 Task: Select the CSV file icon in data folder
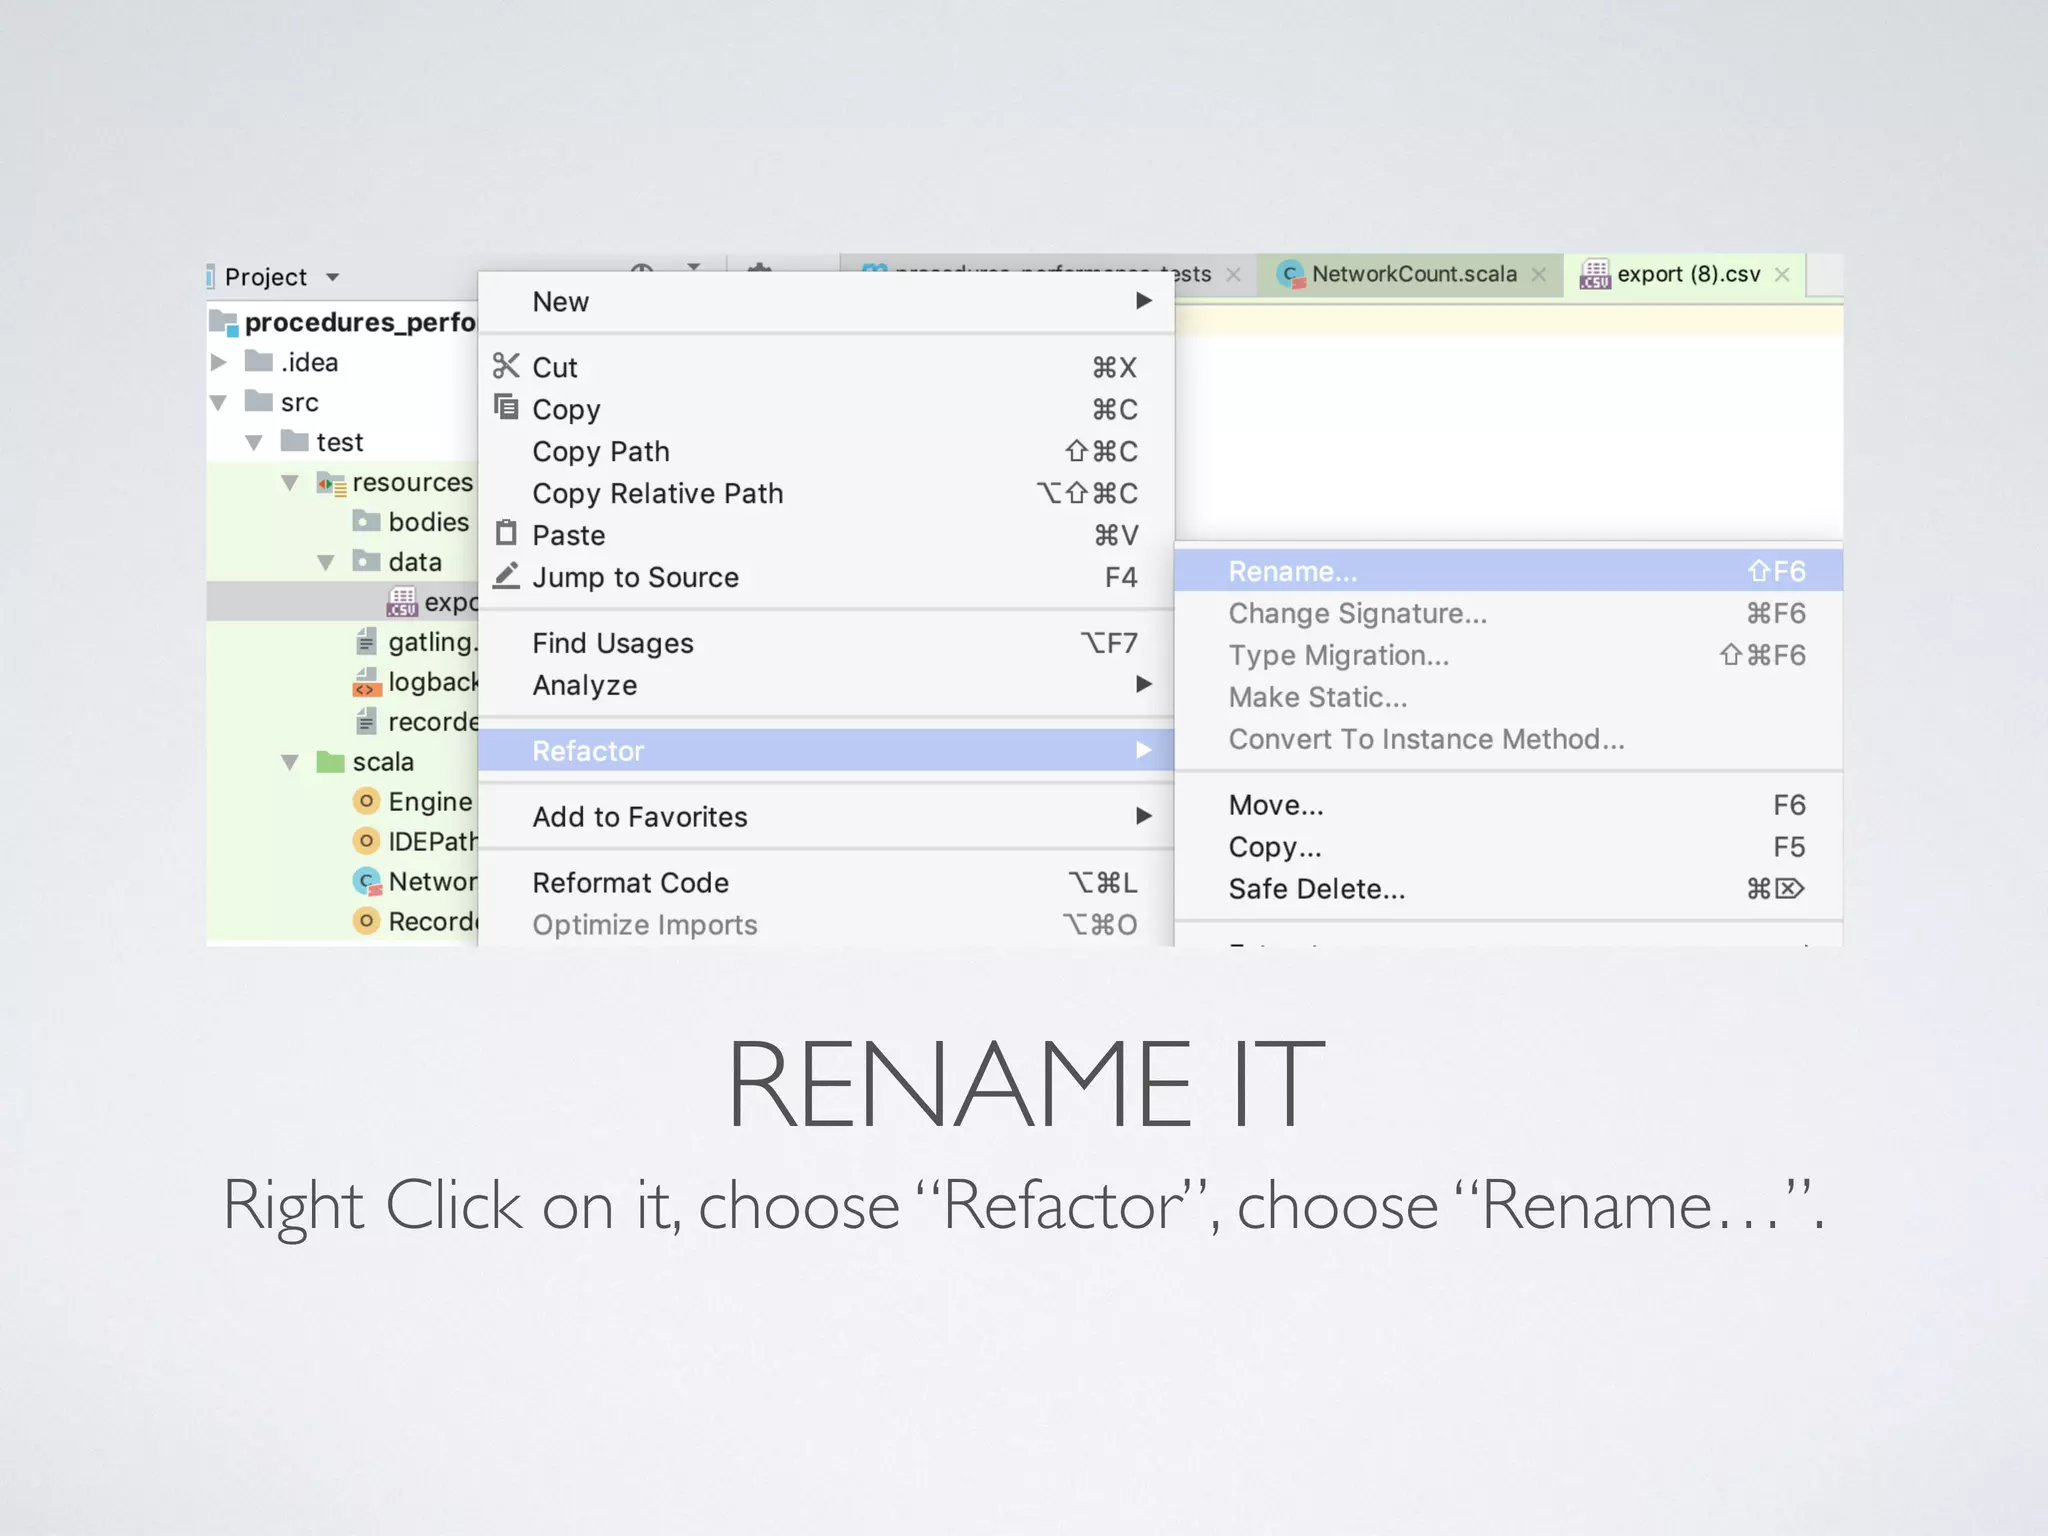pos(402,602)
